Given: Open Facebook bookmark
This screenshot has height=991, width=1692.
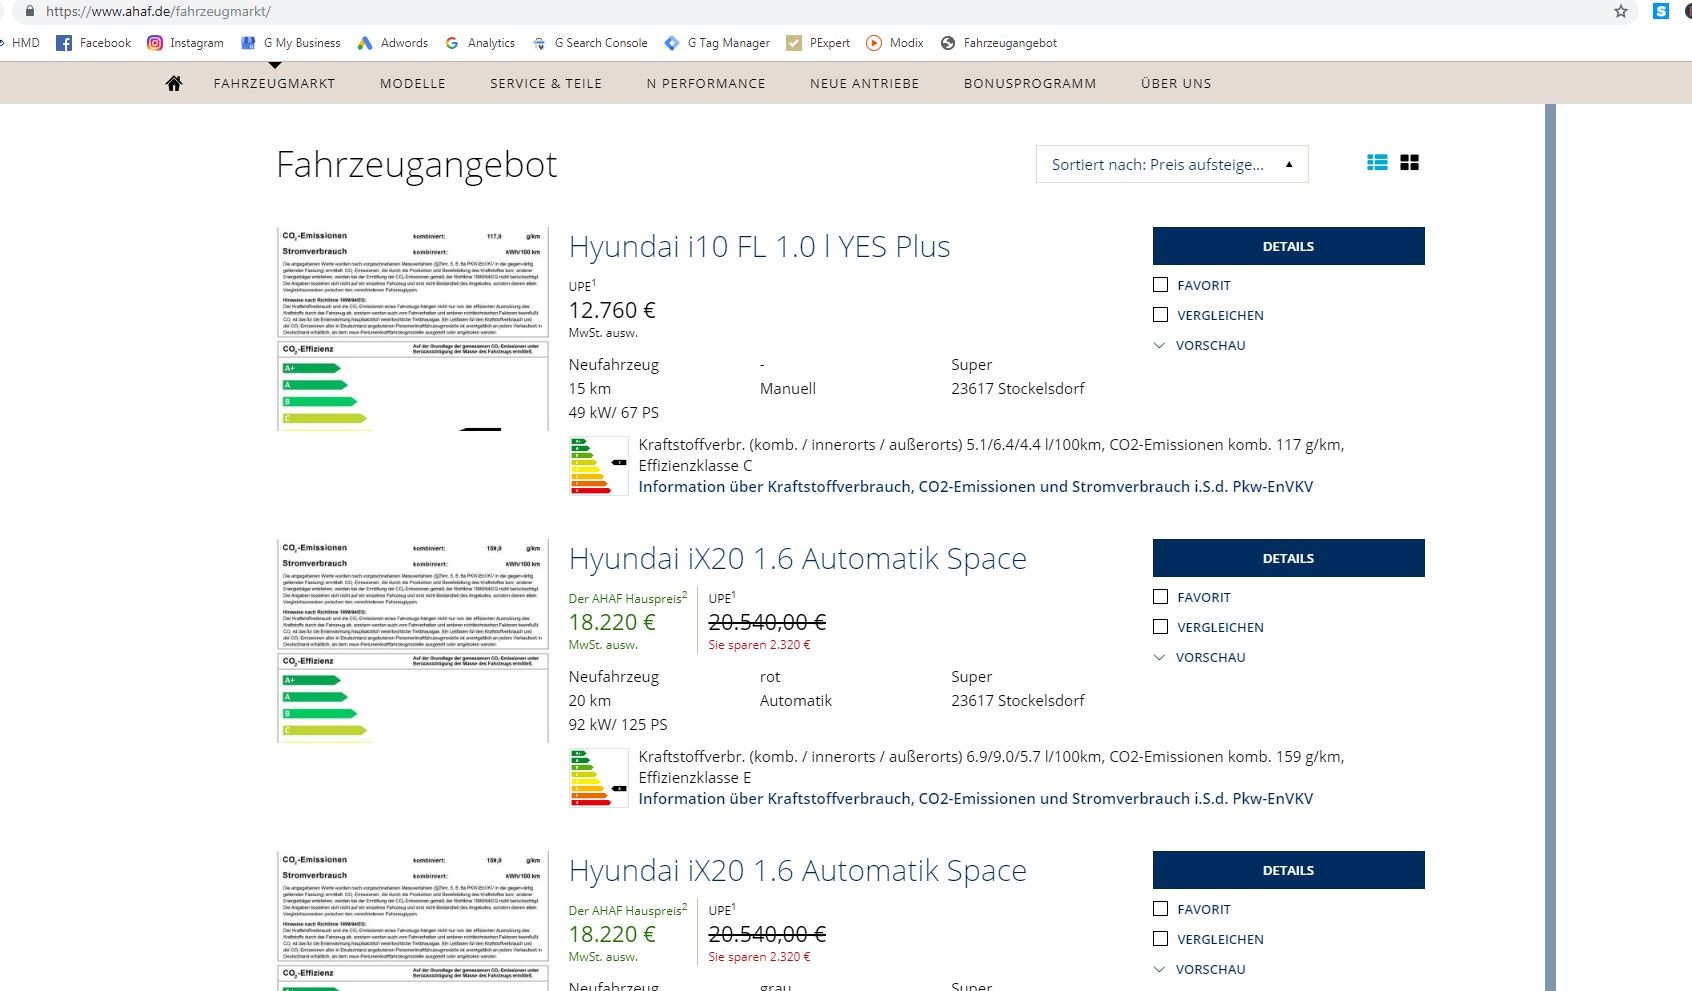Looking at the screenshot, I should [94, 43].
